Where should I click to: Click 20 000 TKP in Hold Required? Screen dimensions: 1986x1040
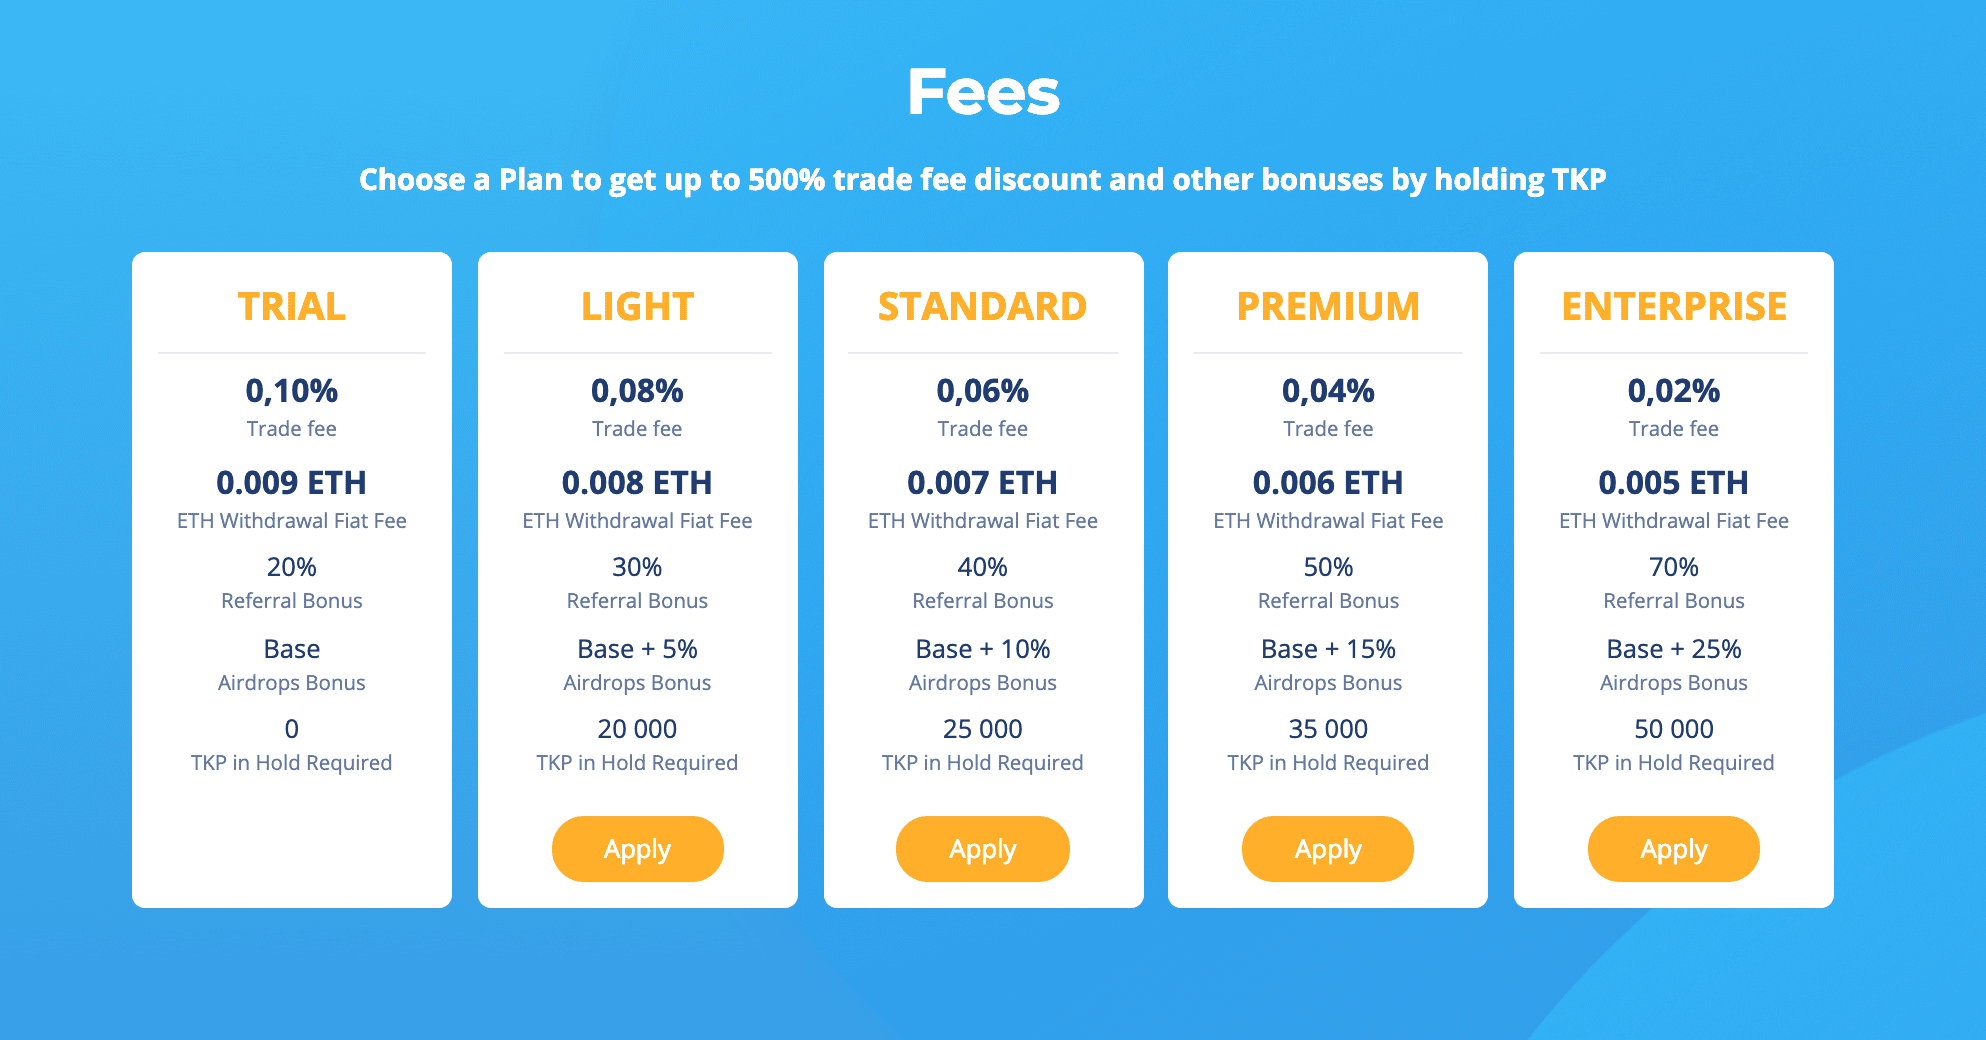[637, 729]
